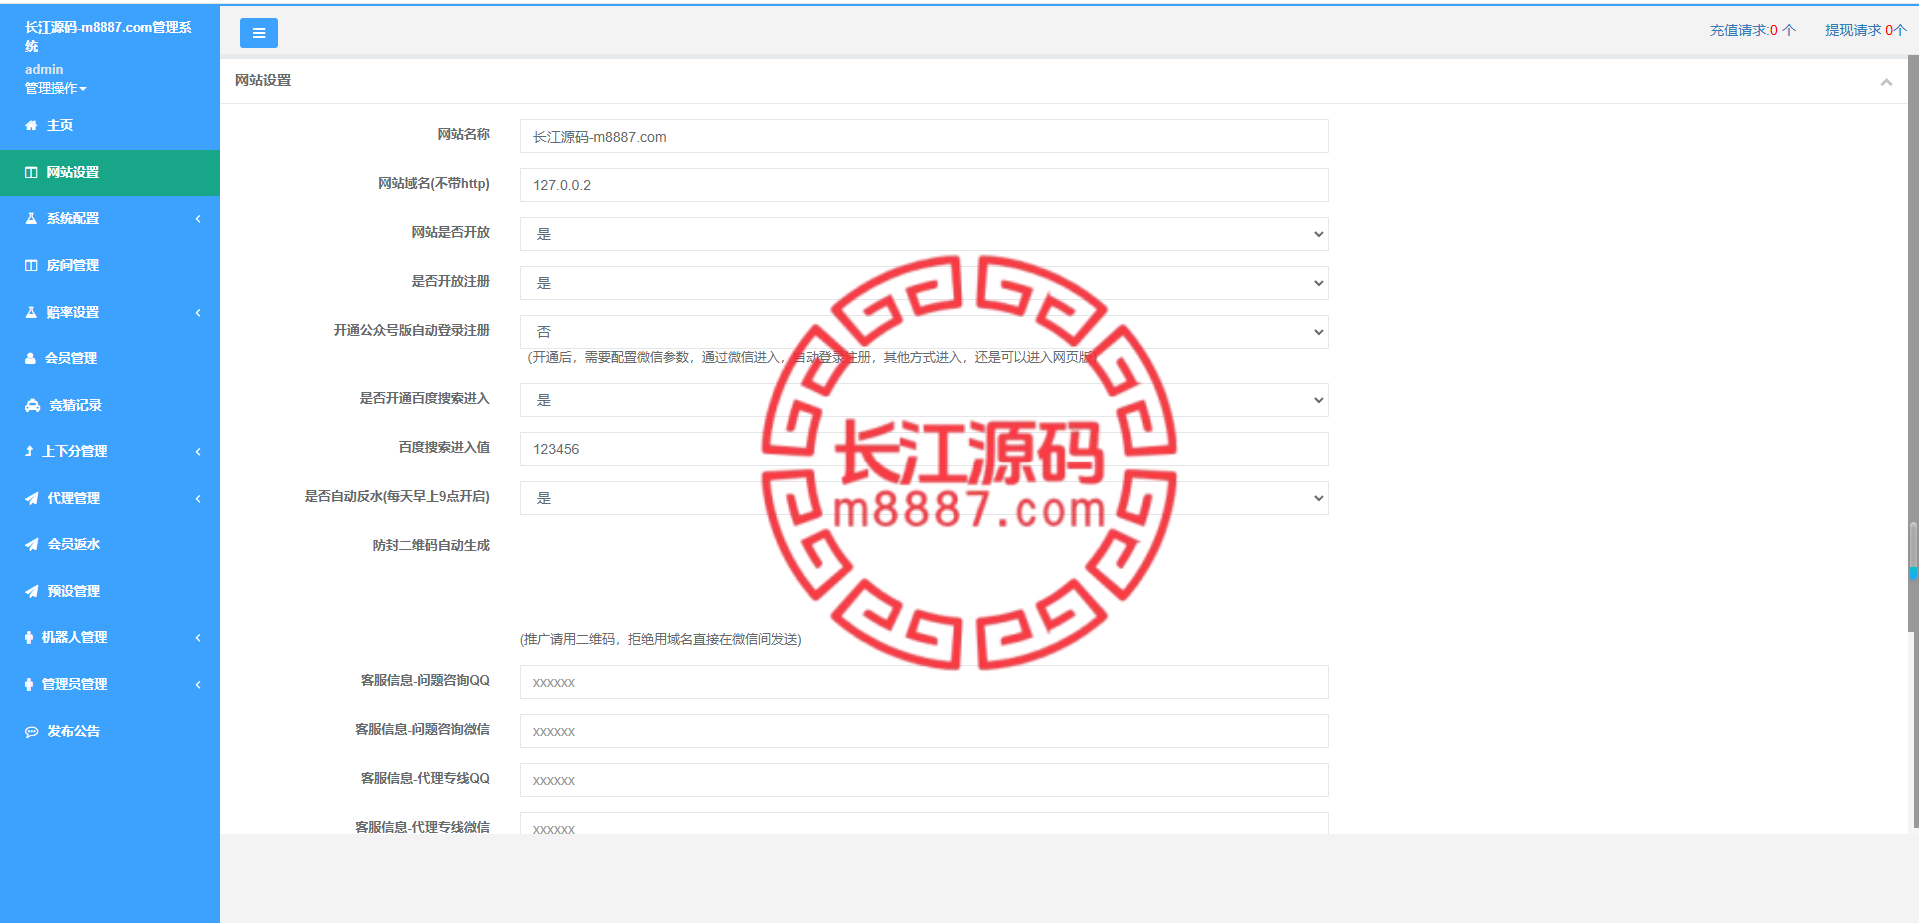1919x923 pixels.
Task: Expand the 管理员管理 submenu arrow
Action: (198, 684)
